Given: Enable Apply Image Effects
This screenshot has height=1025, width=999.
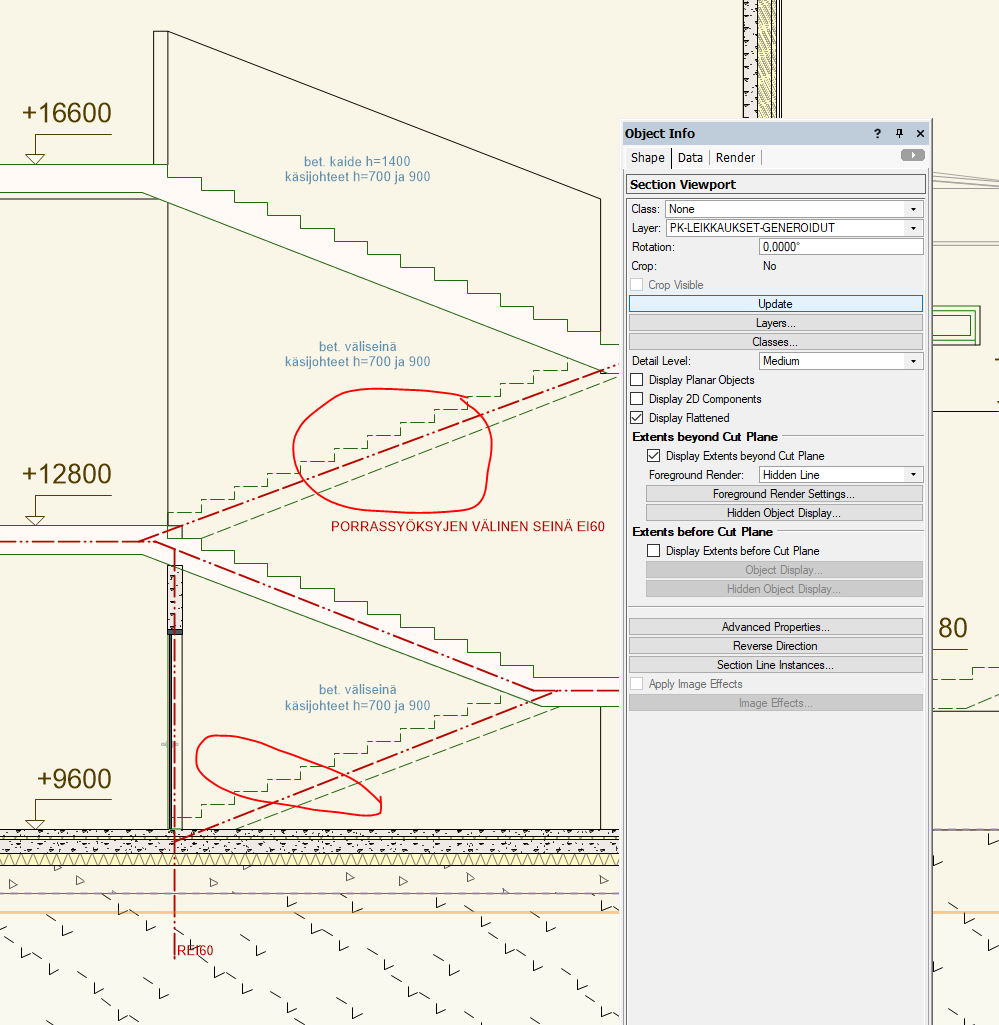Looking at the screenshot, I should point(637,683).
